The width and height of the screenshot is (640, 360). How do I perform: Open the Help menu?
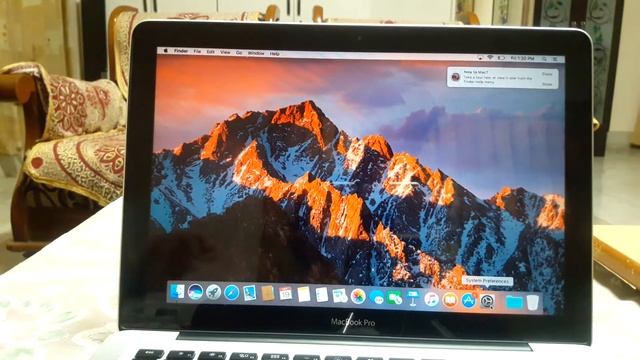click(275, 54)
